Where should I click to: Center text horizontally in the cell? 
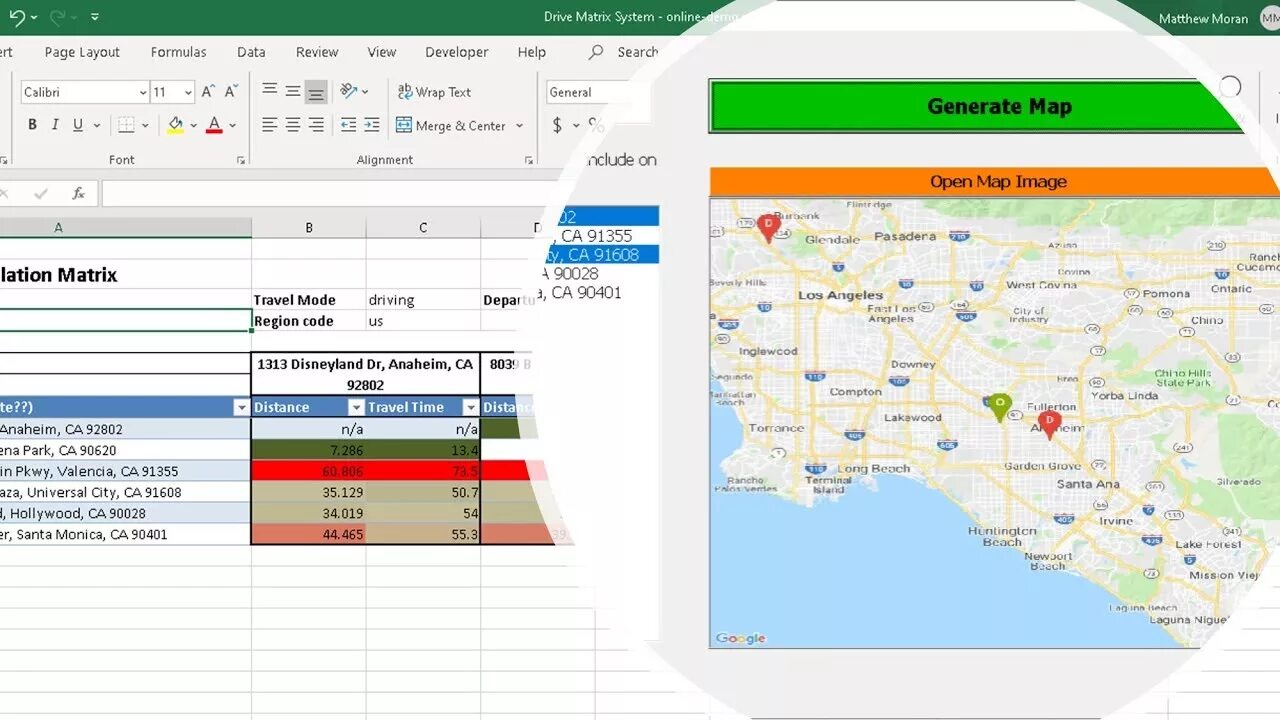[x=293, y=125]
